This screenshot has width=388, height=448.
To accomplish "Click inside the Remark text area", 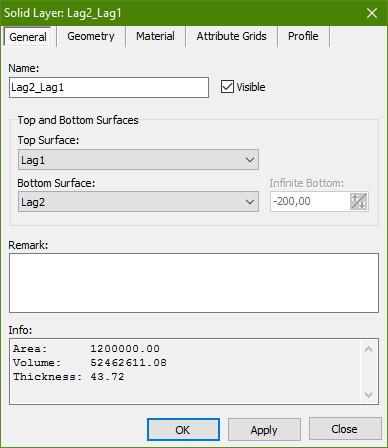I will pyautogui.click(x=194, y=283).
